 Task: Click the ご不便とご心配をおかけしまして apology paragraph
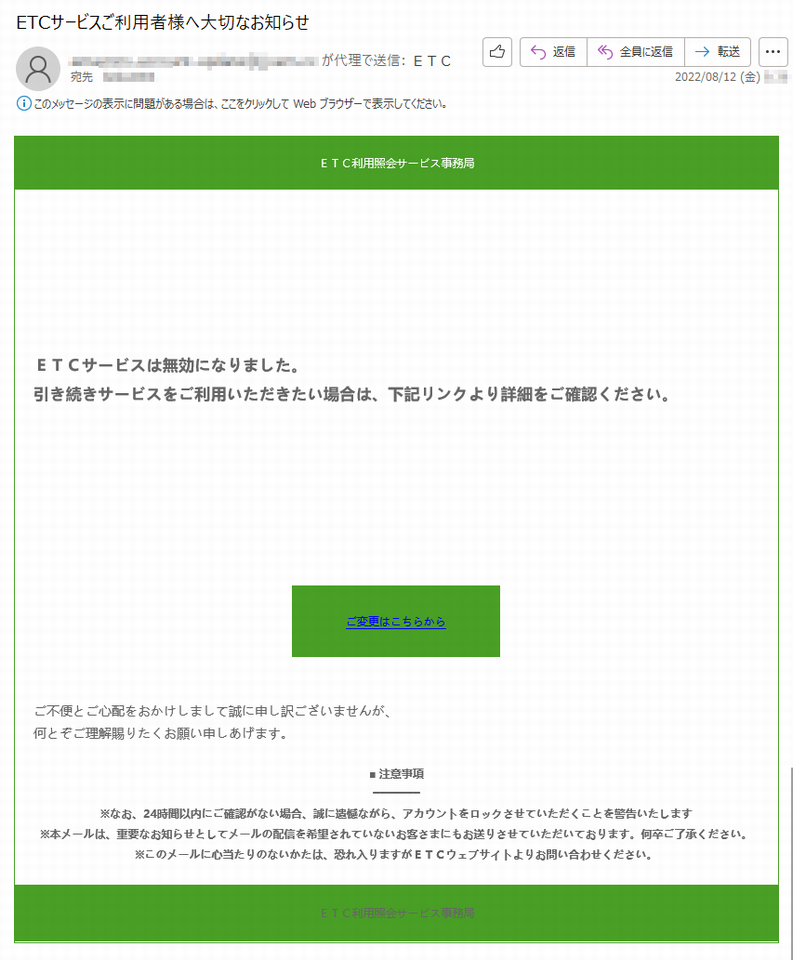tap(212, 722)
